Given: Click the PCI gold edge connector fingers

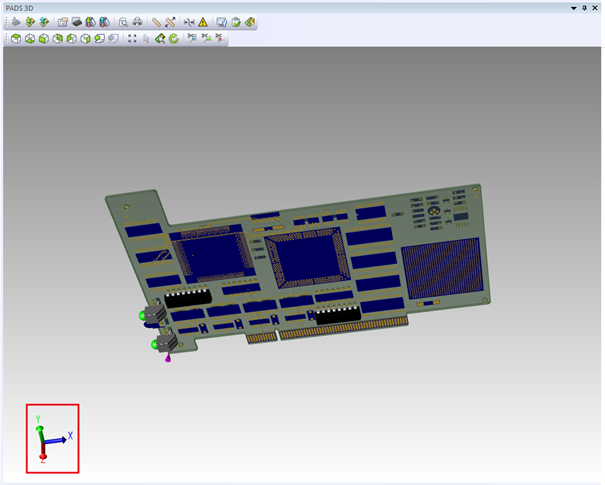Looking at the screenshot, I should pos(327,330).
